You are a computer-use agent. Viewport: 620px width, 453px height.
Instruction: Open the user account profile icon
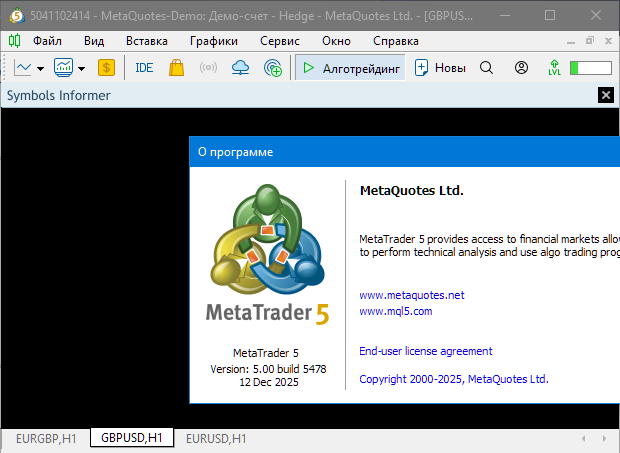[x=521, y=68]
